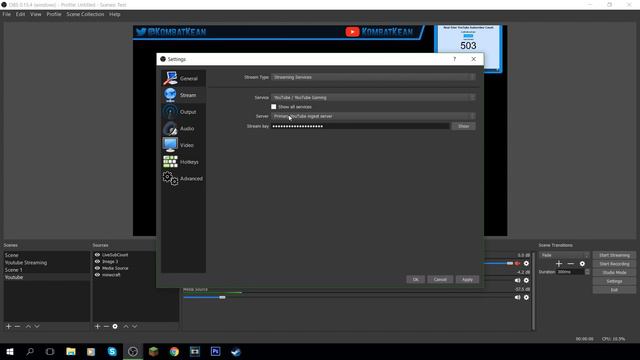Viewport: 640px width, 360px height.
Task: Click Show to reveal the stream key
Action: (463, 126)
